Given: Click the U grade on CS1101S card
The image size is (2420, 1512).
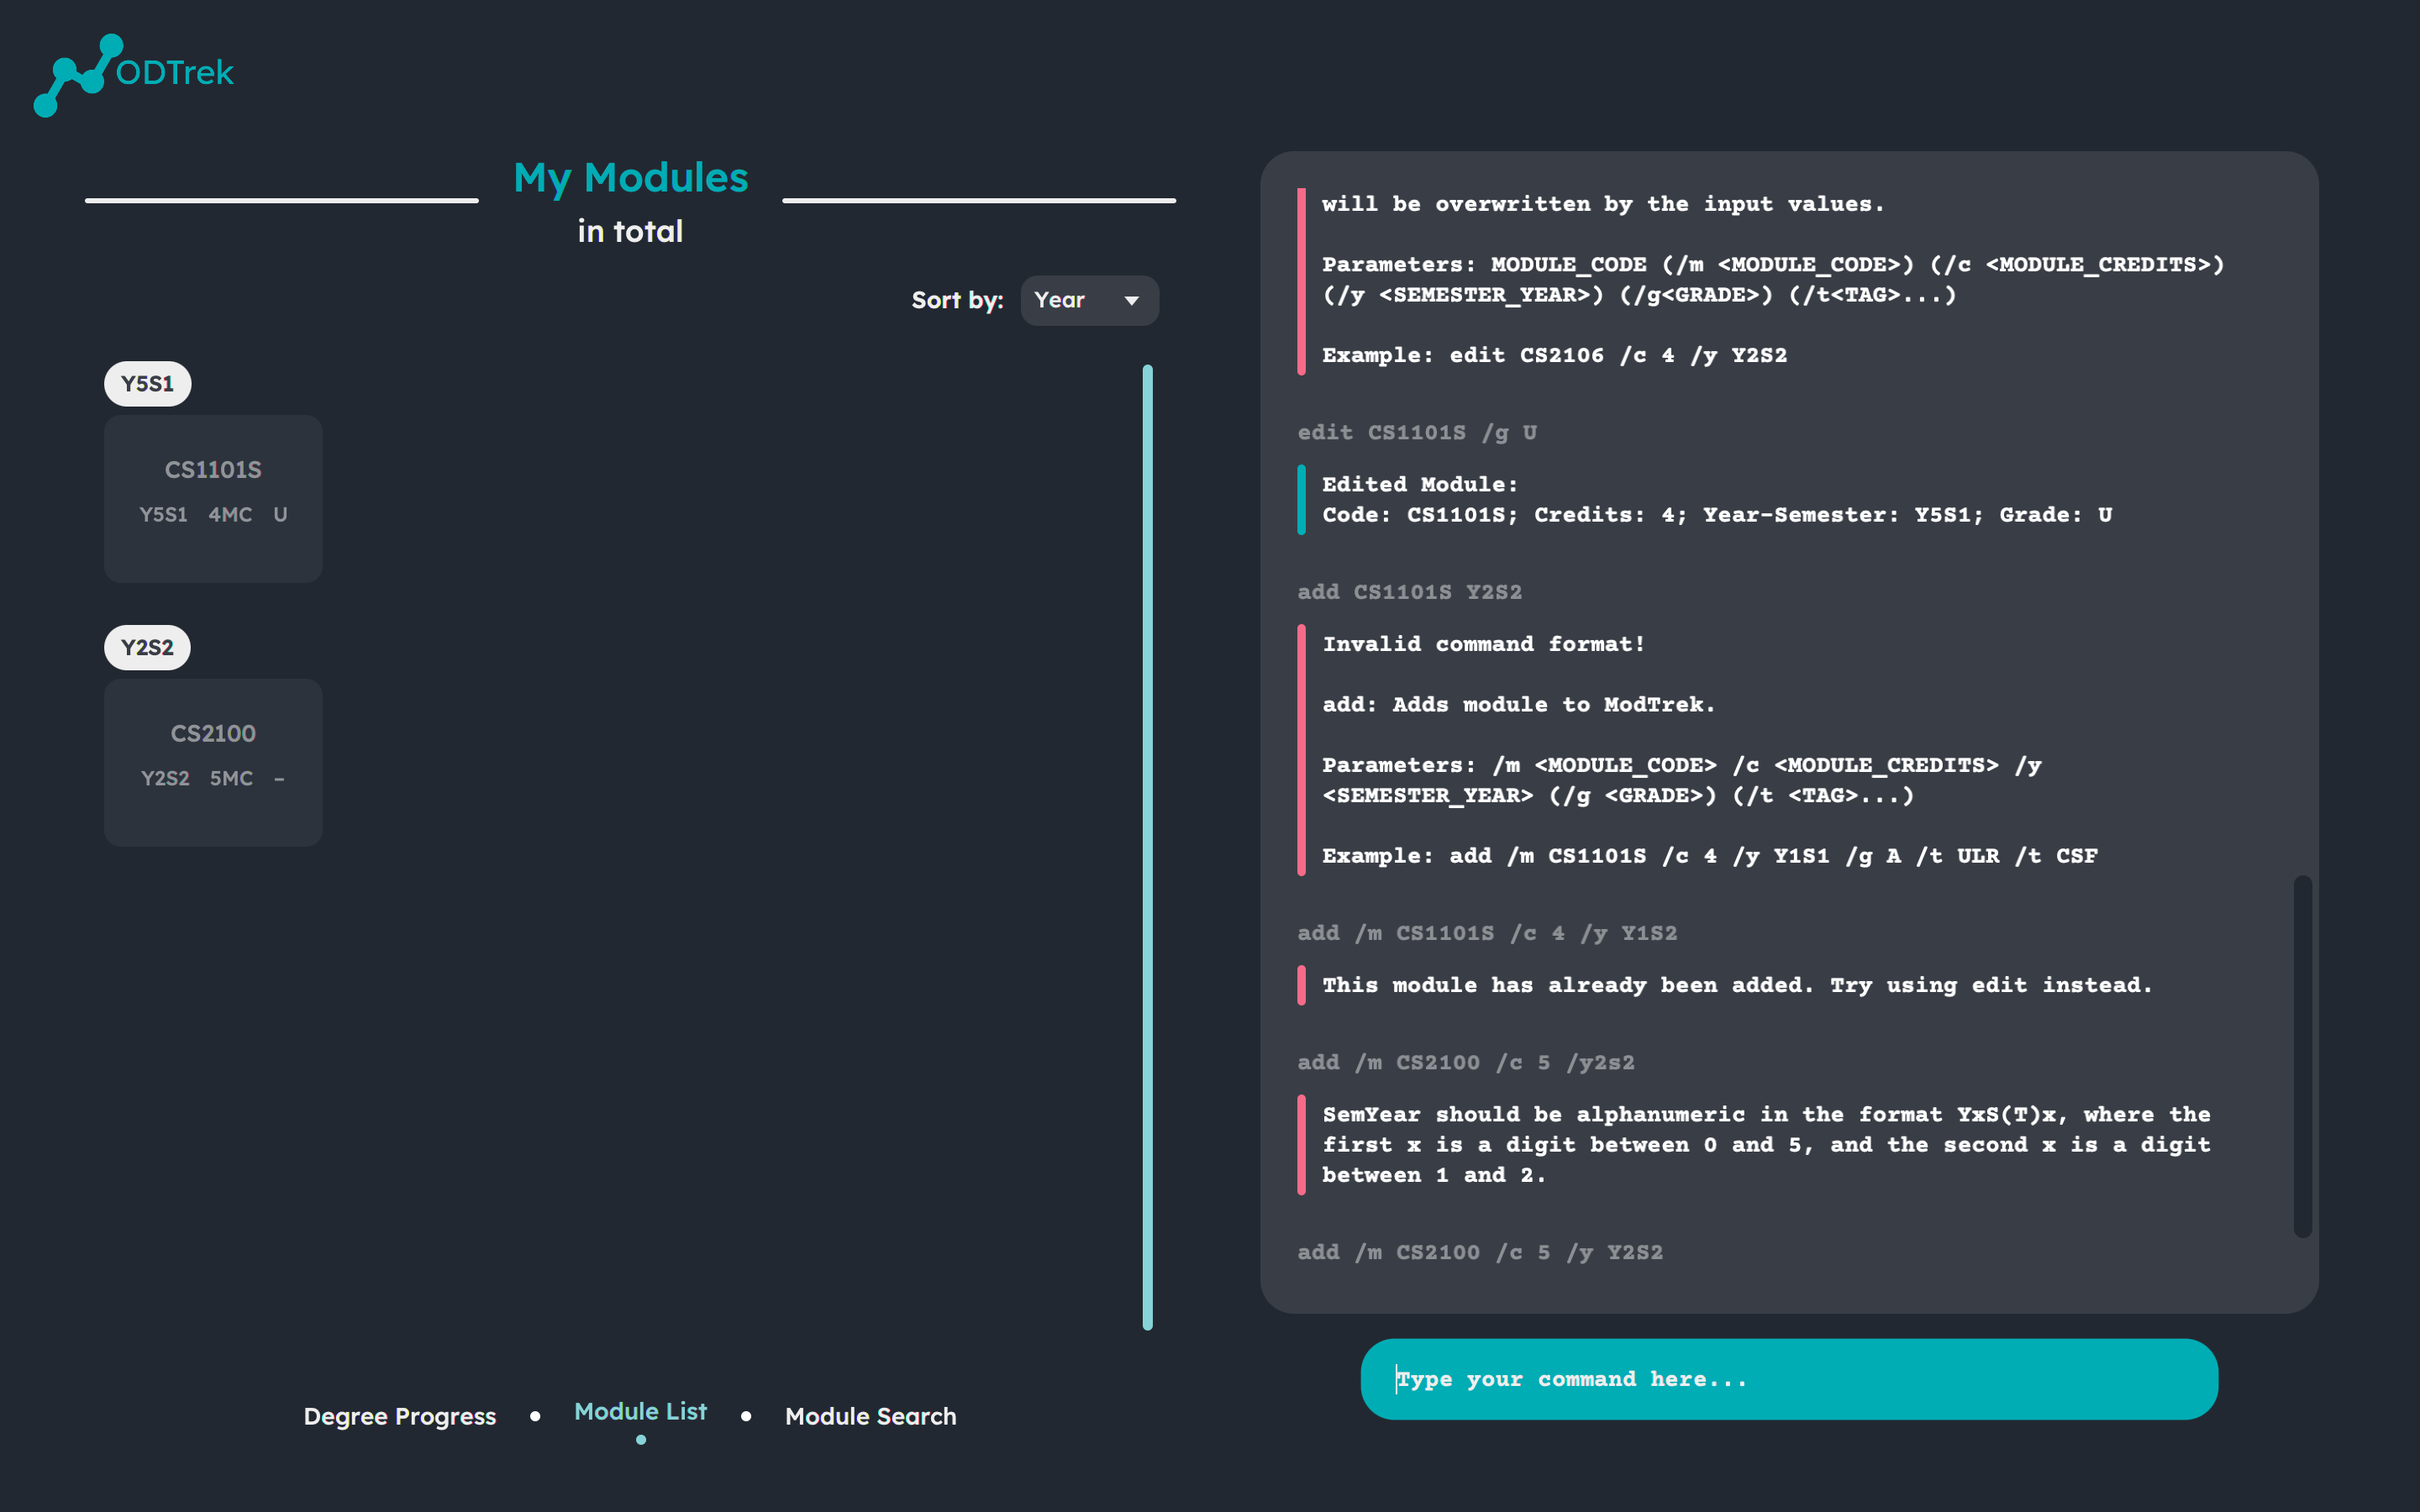Looking at the screenshot, I should pos(280,514).
